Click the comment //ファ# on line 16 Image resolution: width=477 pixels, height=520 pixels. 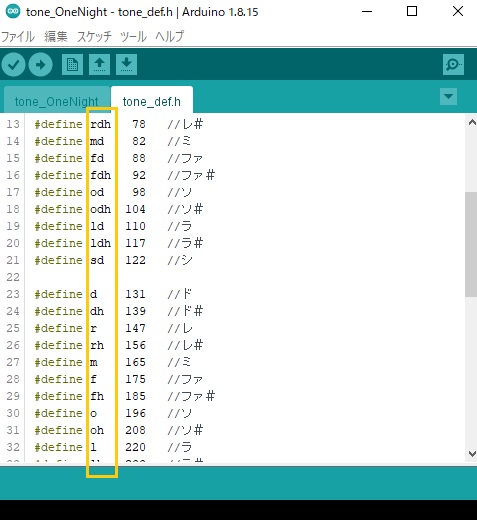[x=191, y=175]
